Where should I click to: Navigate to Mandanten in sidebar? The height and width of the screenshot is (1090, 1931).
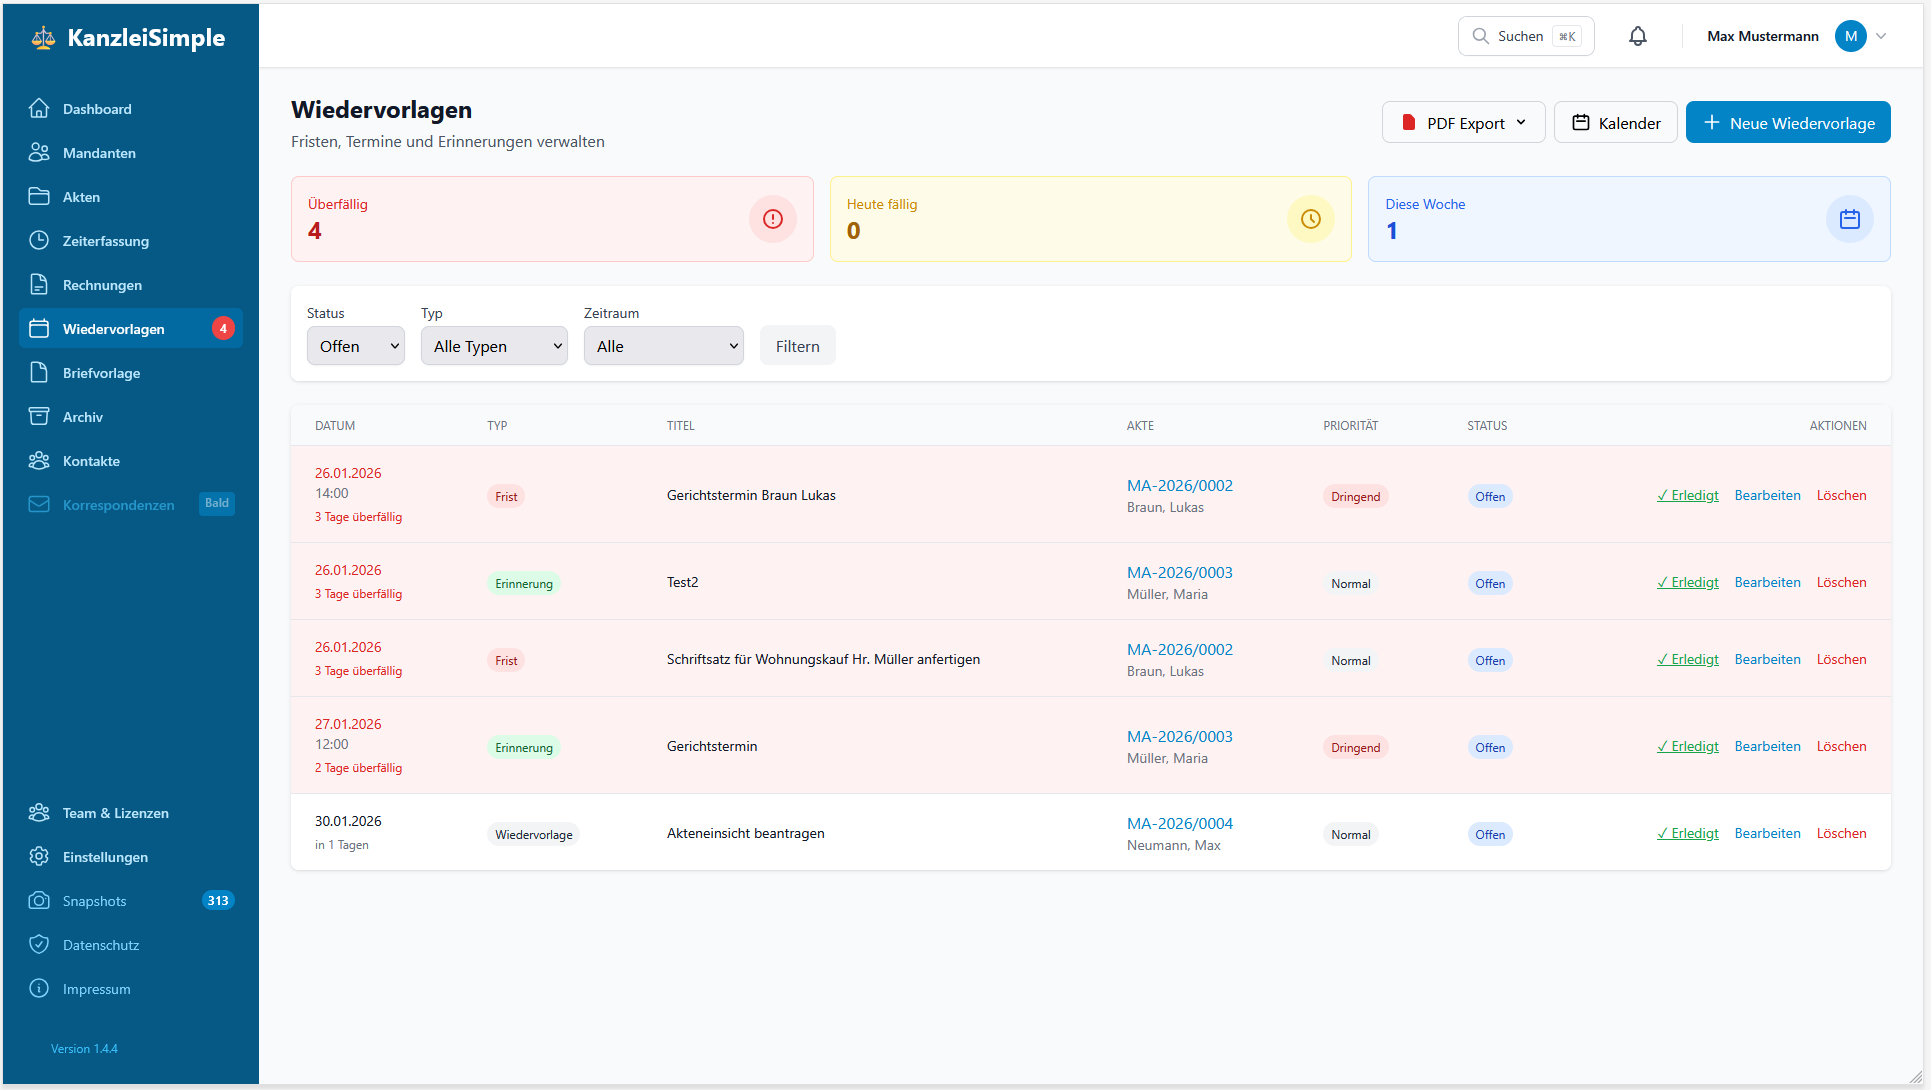point(99,153)
